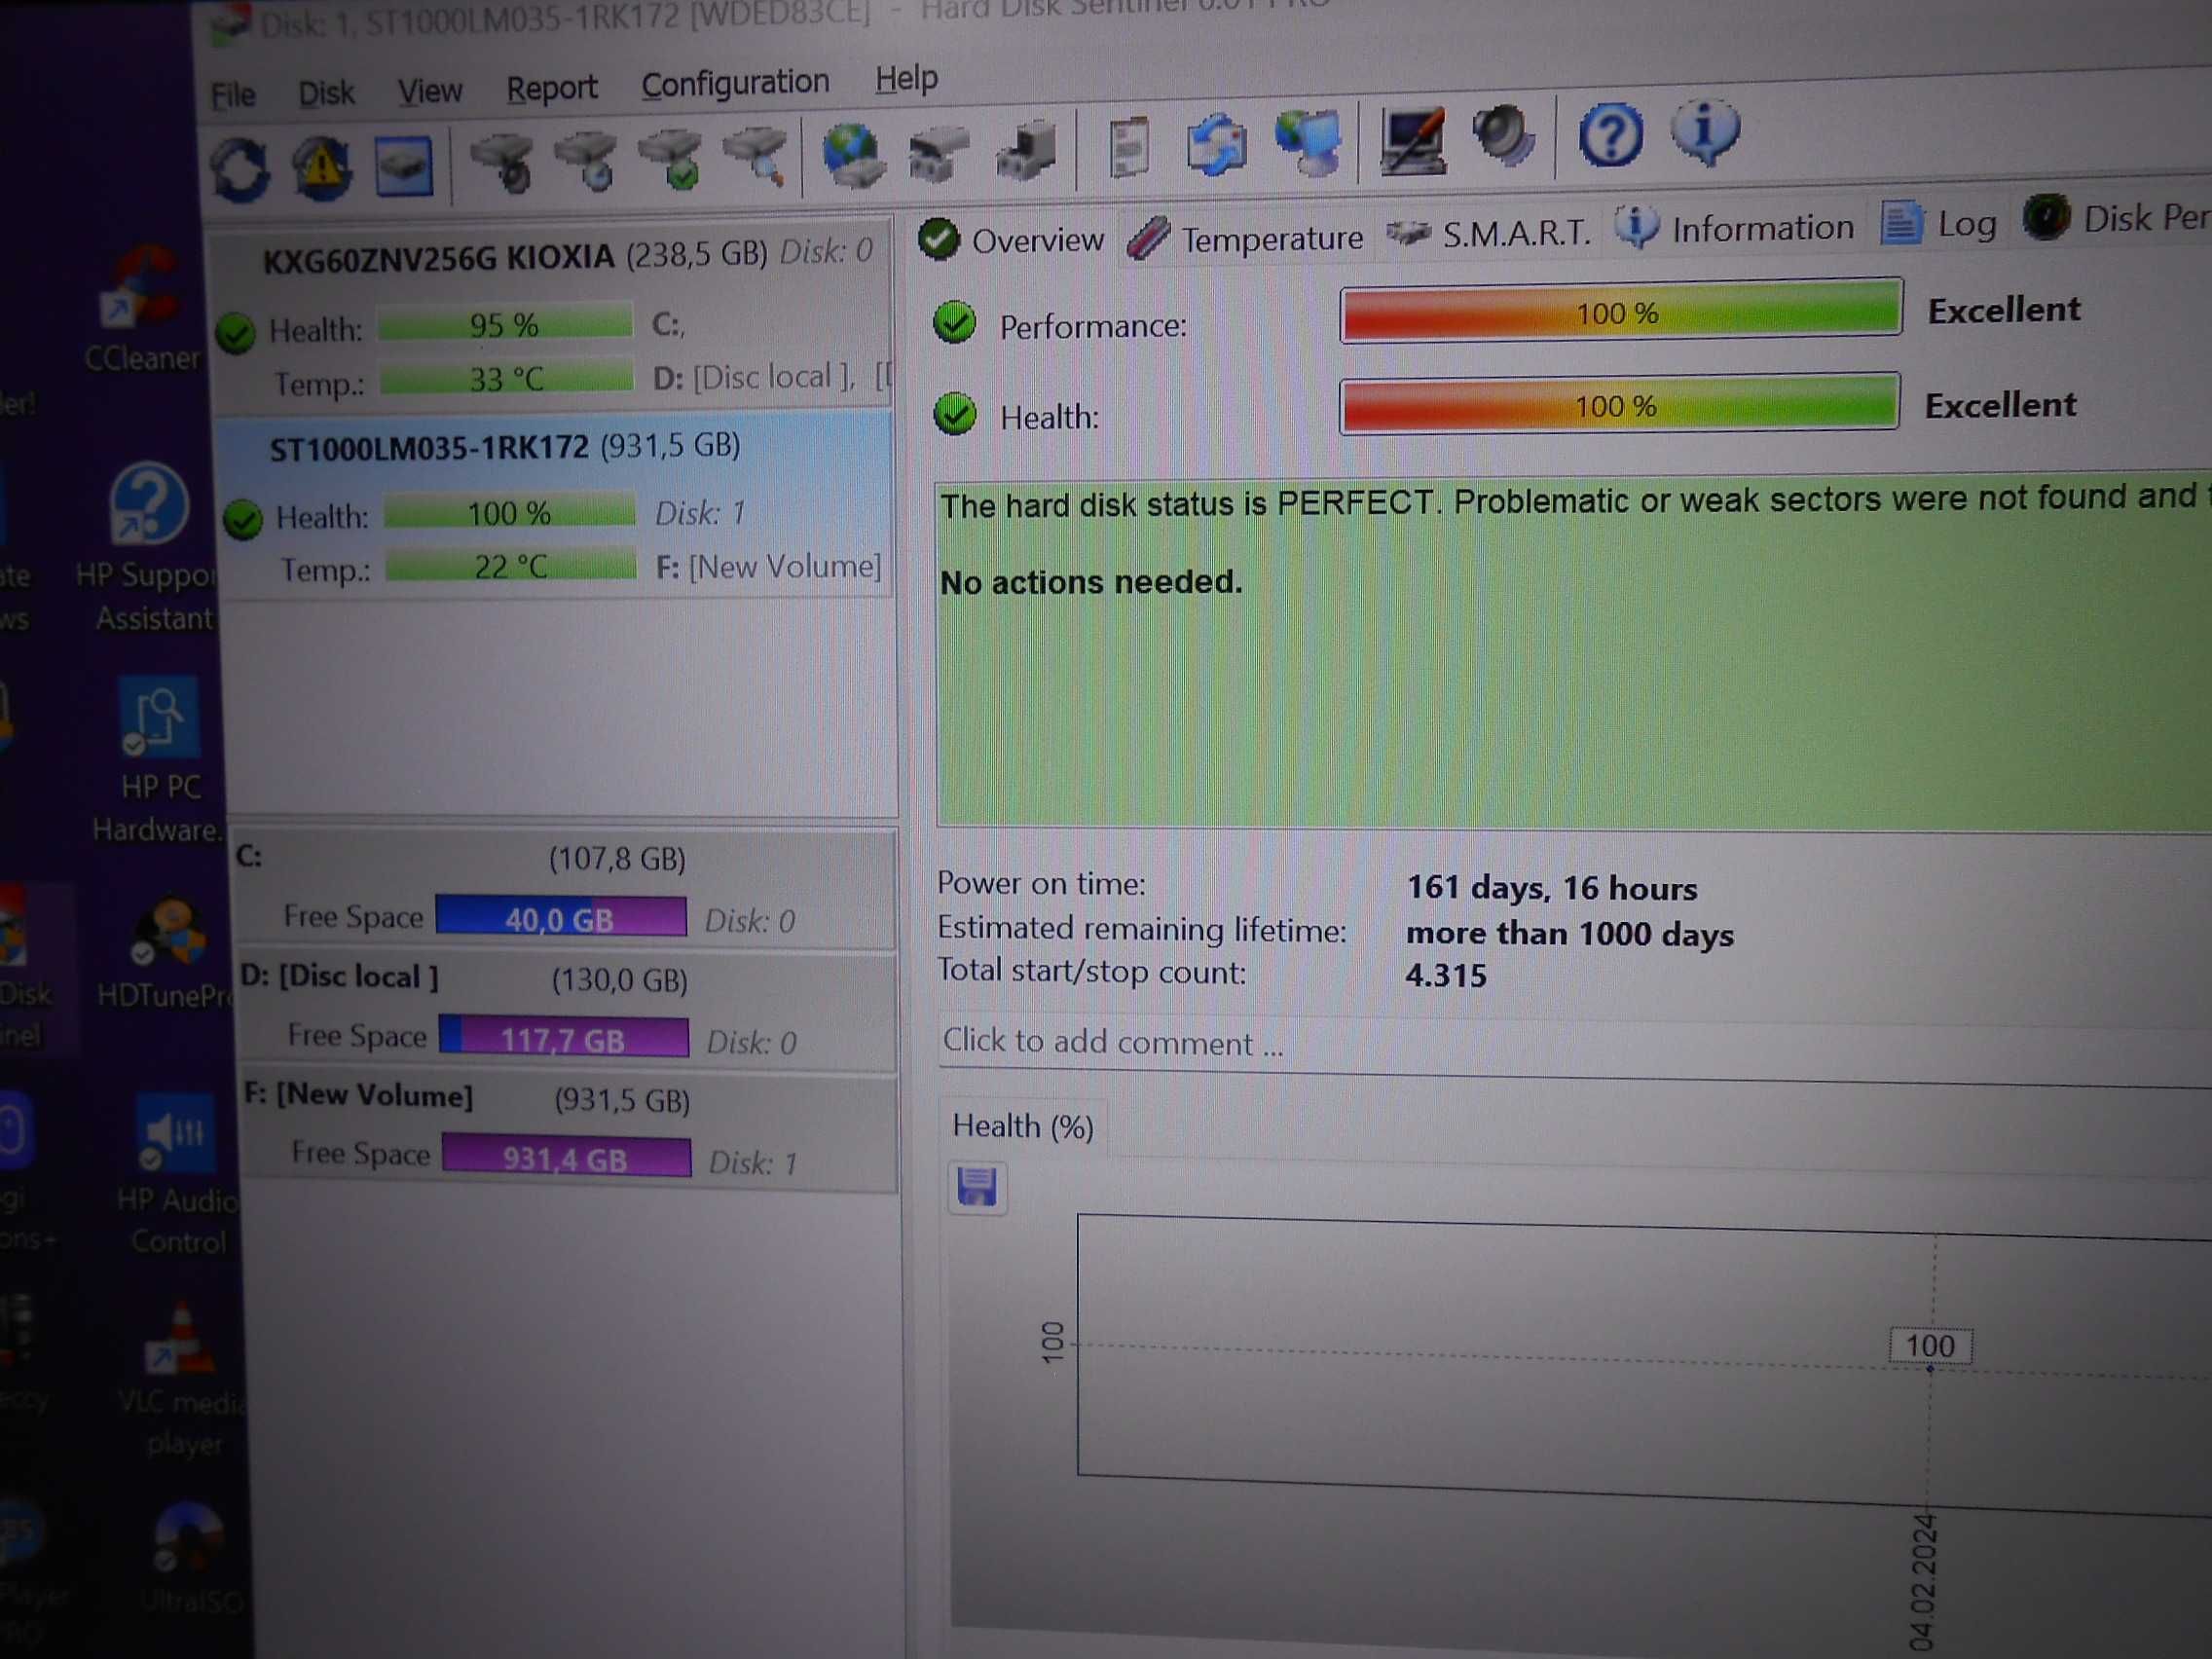Click the blue info bubble toolbar icon

click(x=1704, y=132)
